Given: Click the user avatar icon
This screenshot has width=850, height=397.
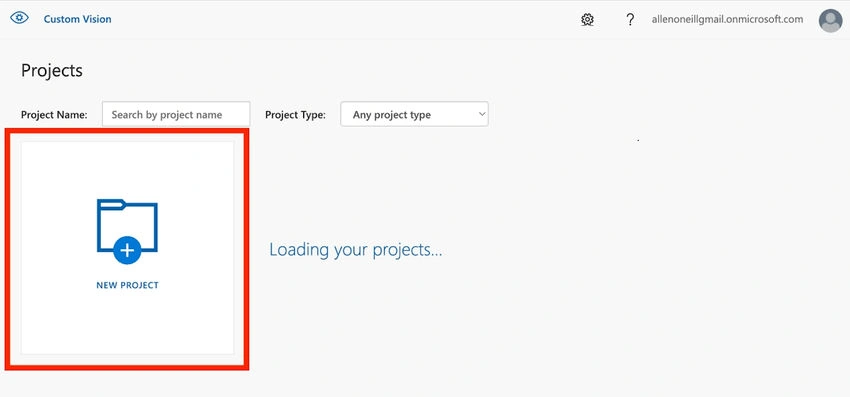Looking at the screenshot, I should point(830,21).
